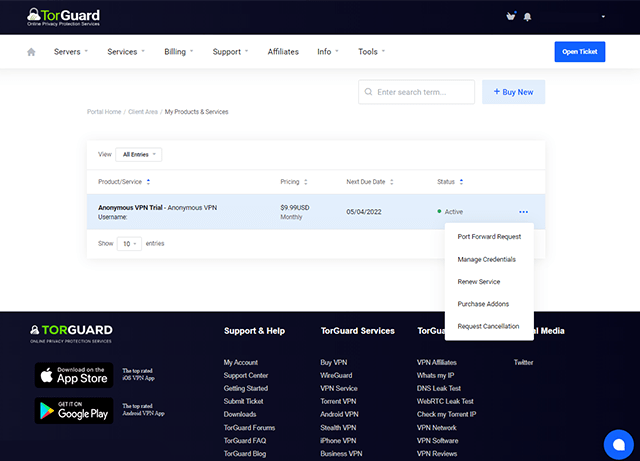The height and width of the screenshot is (461, 640).
Task: Open Torrent VPN footer link
Action: [338, 401]
